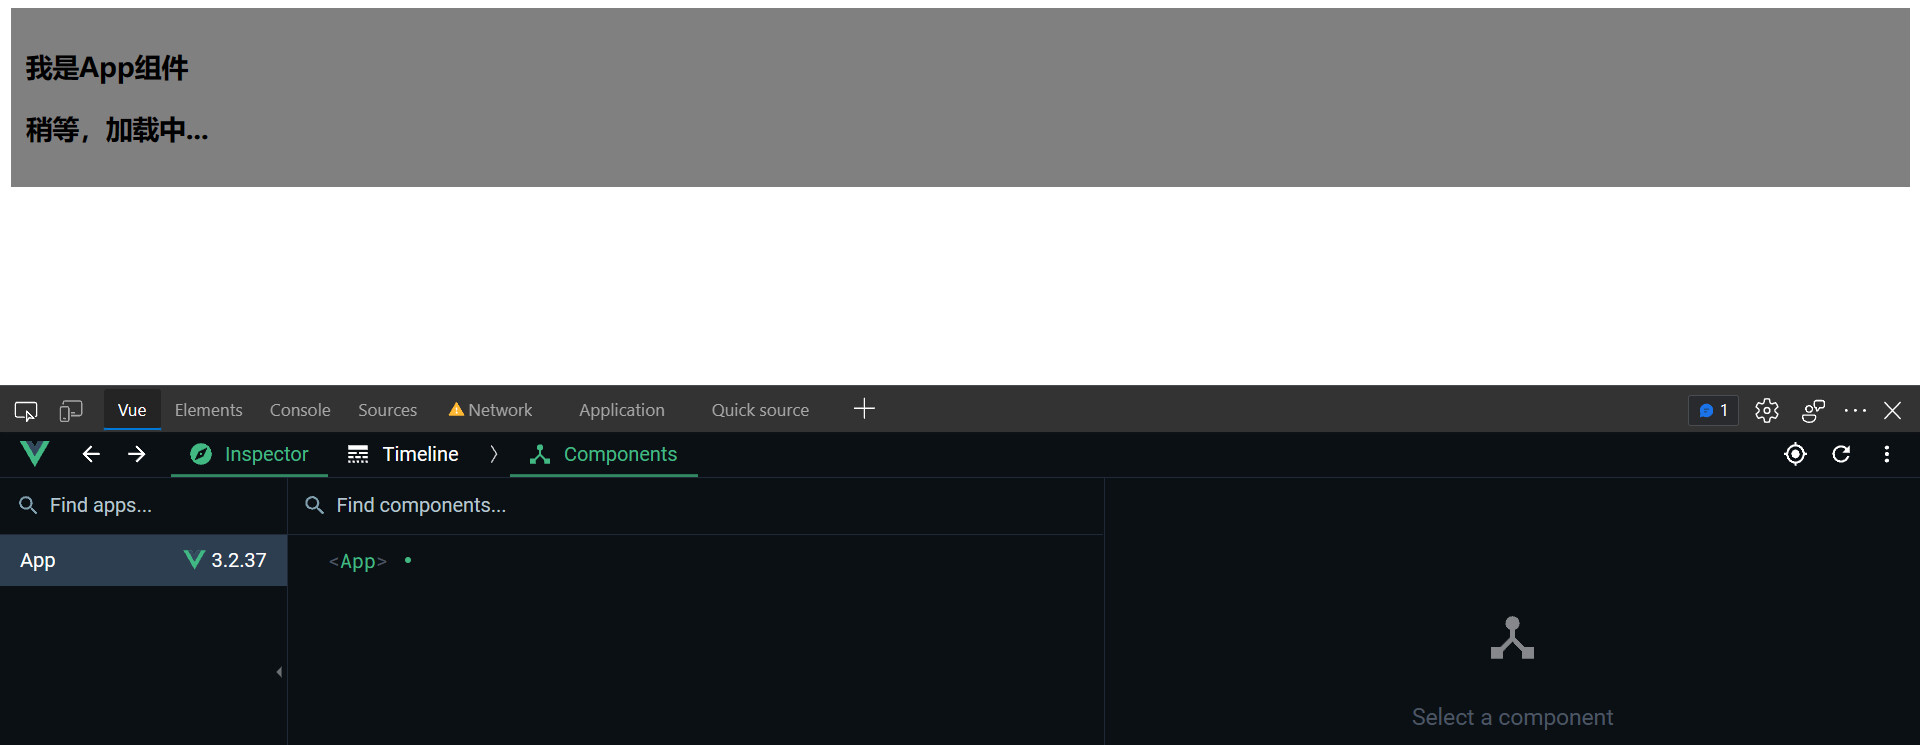The image size is (1920, 745).
Task: Open the feedback people icon
Action: 1813,410
